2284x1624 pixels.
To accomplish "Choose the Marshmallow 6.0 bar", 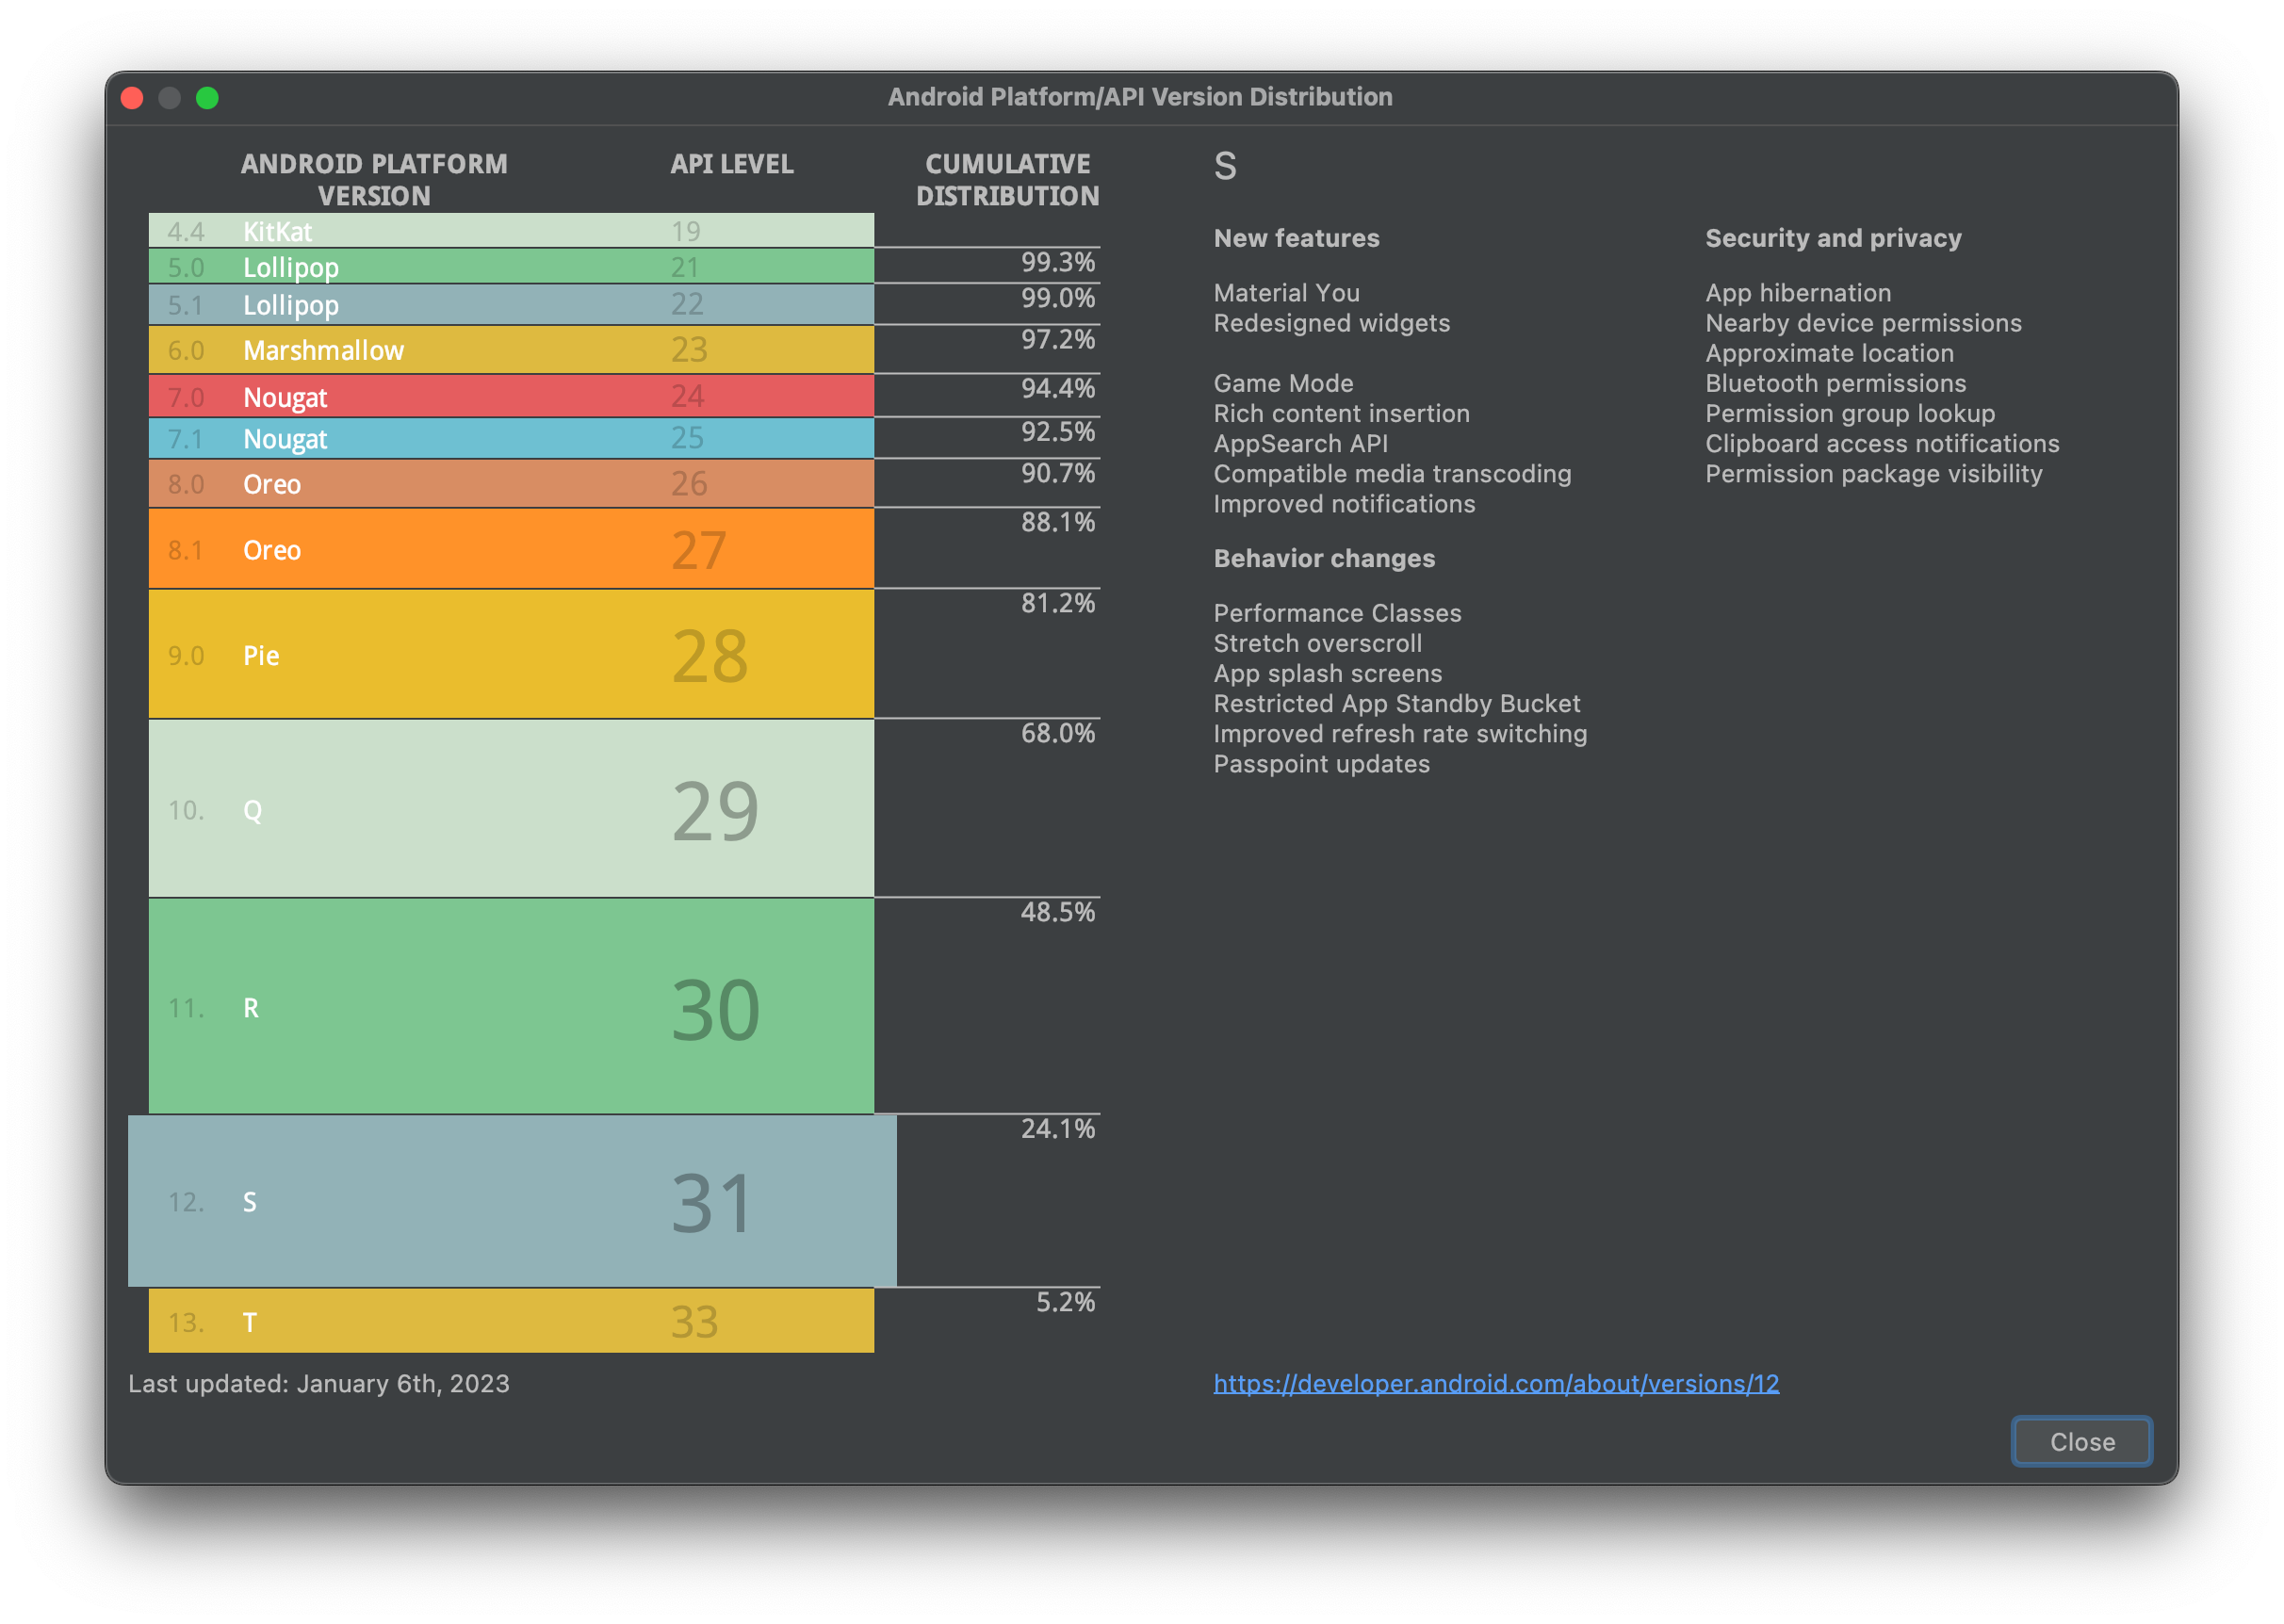I will [x=511, y=350].
